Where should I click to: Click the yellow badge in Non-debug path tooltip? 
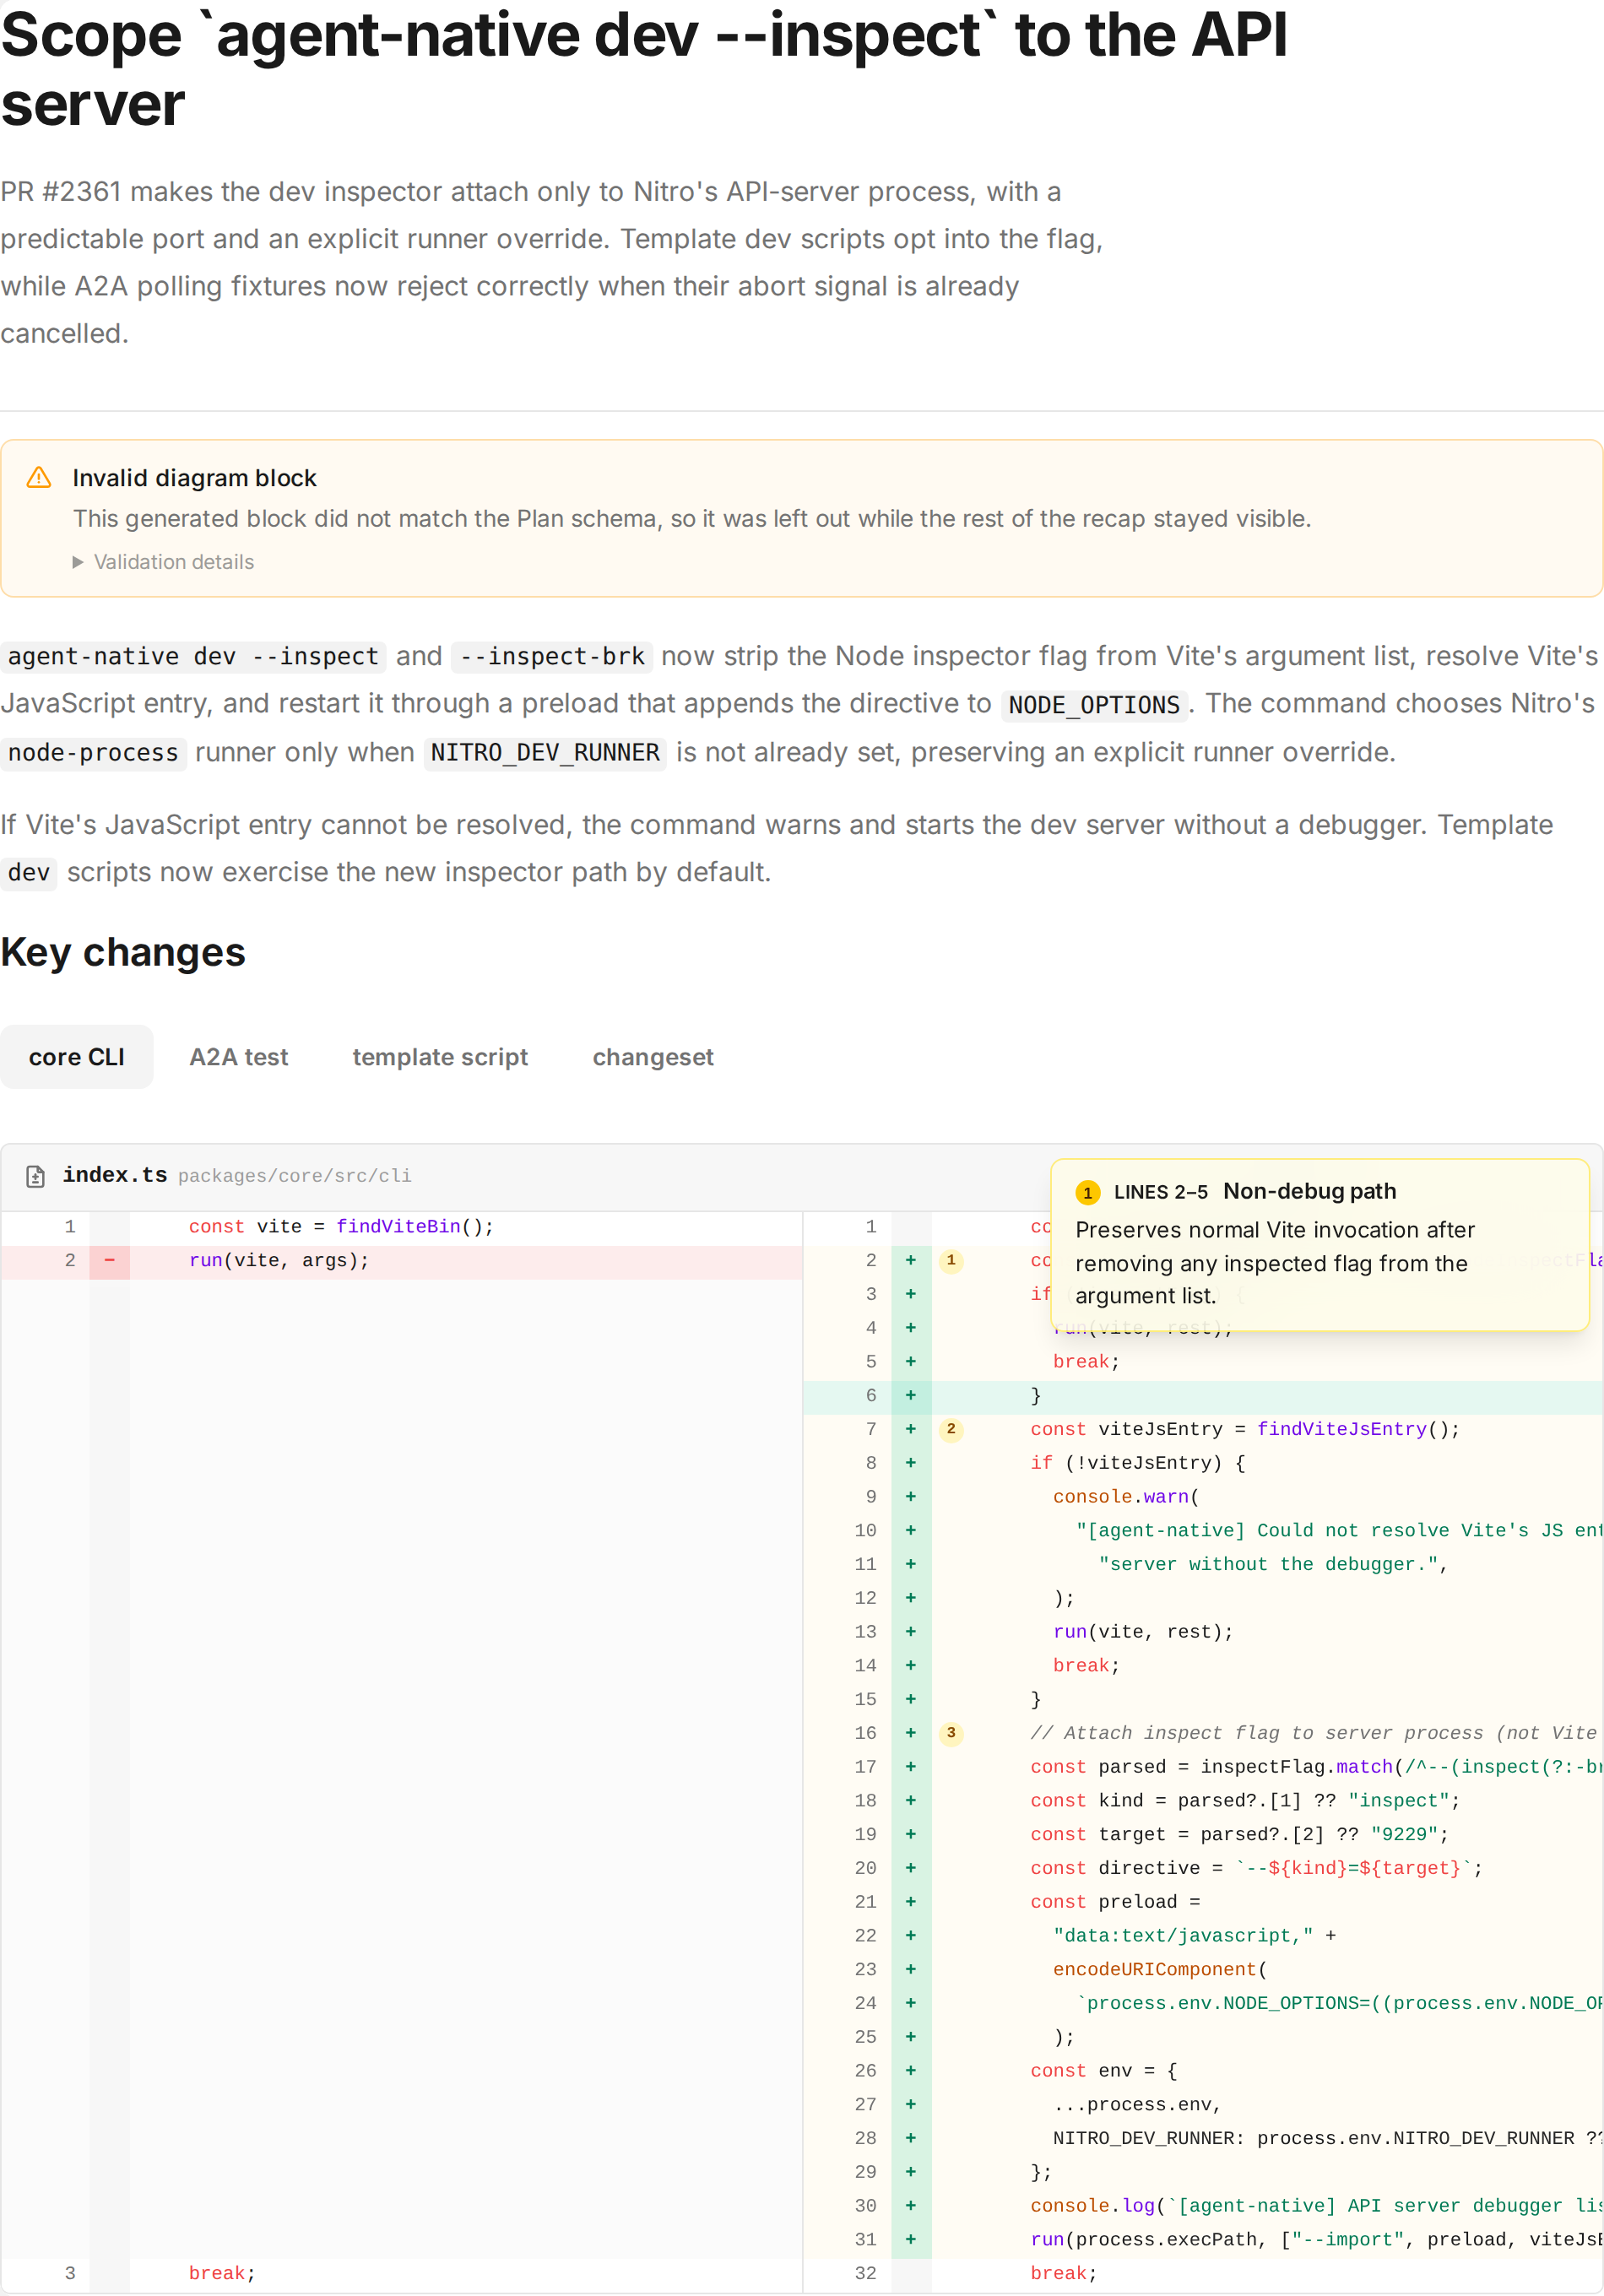(1088, 1192)
